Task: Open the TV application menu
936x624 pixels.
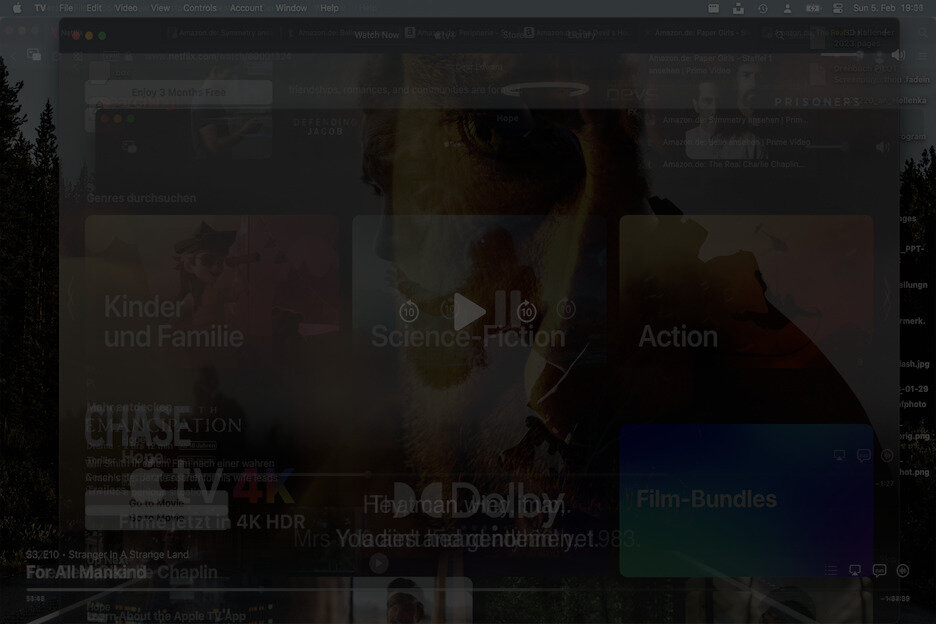Action: pos(40,8)
